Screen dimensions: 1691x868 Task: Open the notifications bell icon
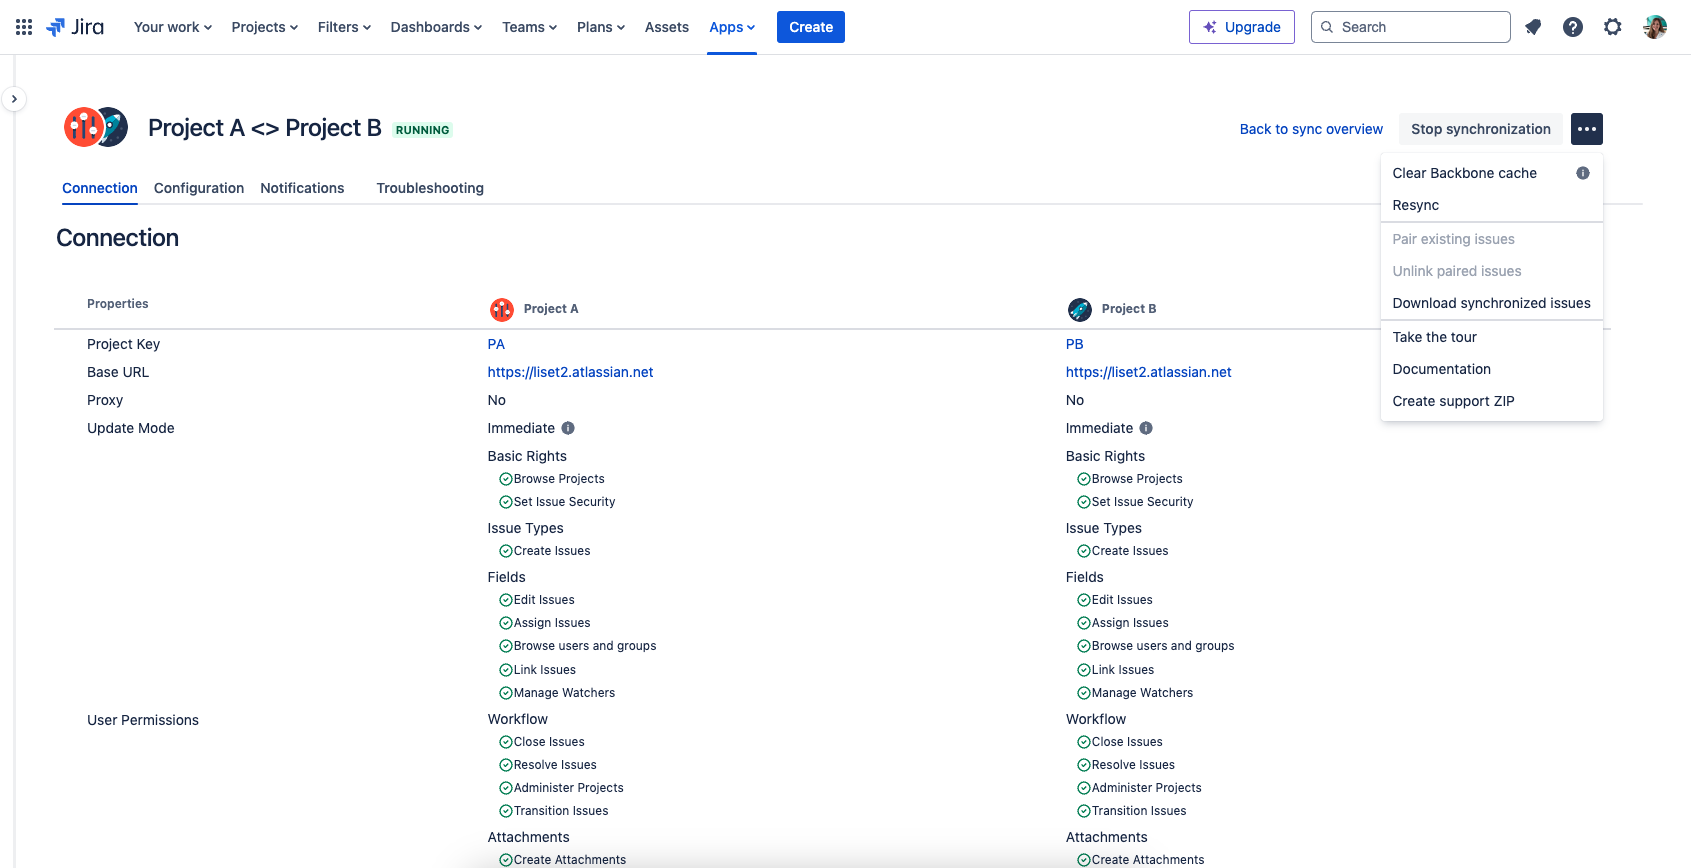tap(1533, 27)
